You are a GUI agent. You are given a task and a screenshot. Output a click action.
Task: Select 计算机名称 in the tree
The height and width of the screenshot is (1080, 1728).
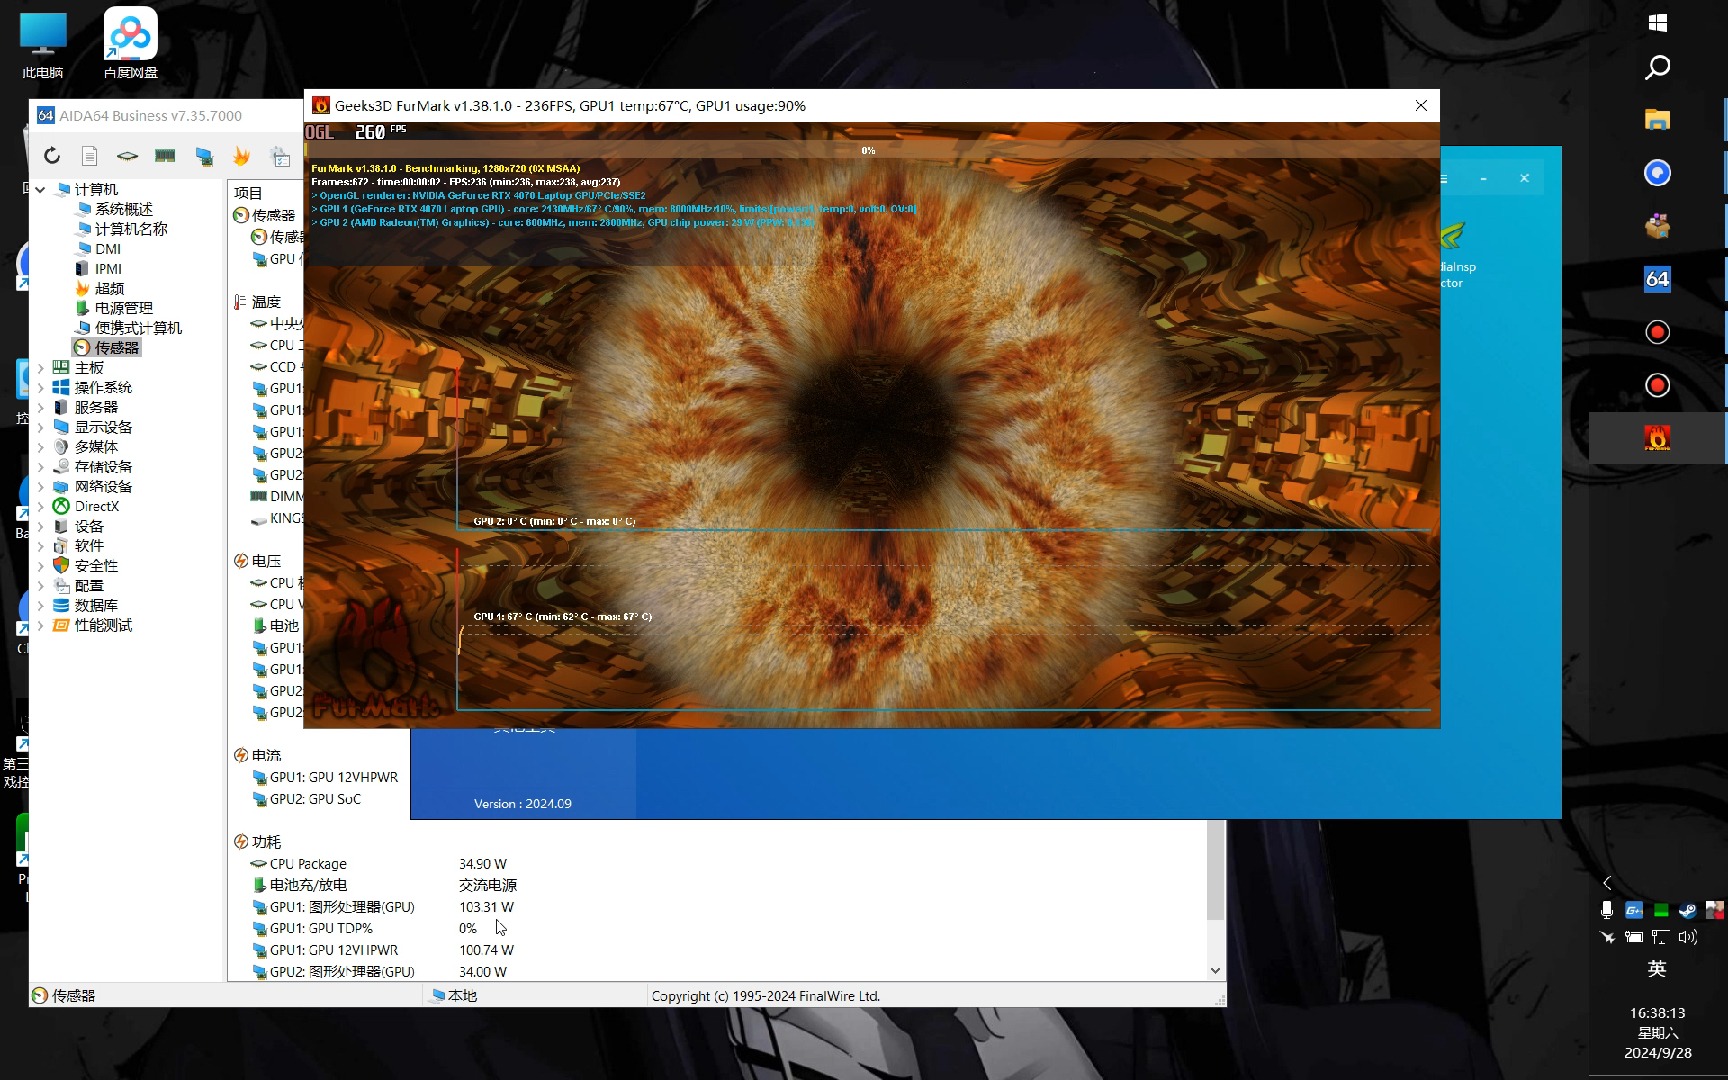click(131, 229)
